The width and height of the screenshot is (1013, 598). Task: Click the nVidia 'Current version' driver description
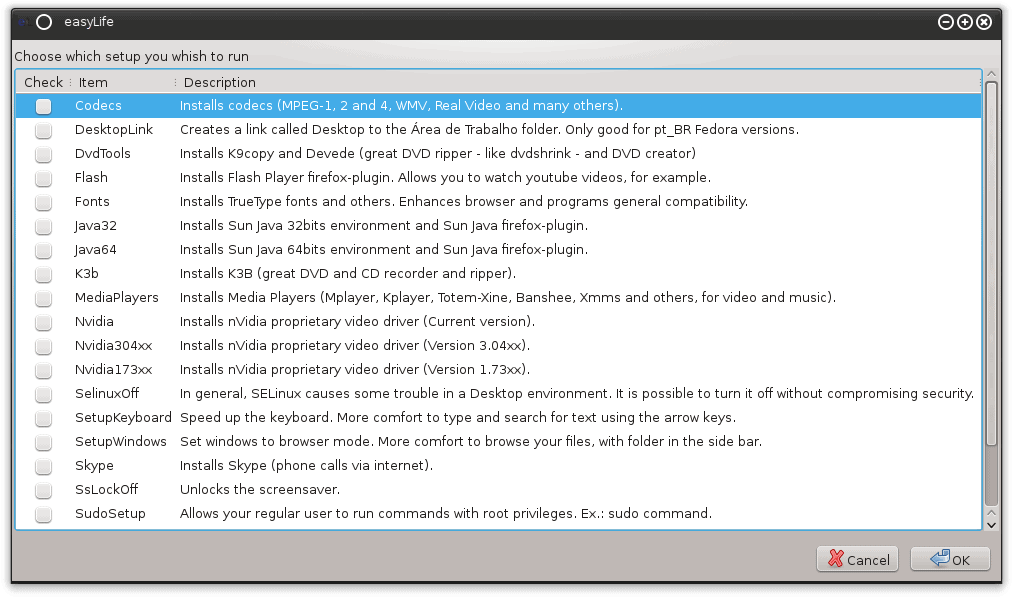tap(357, 322)
